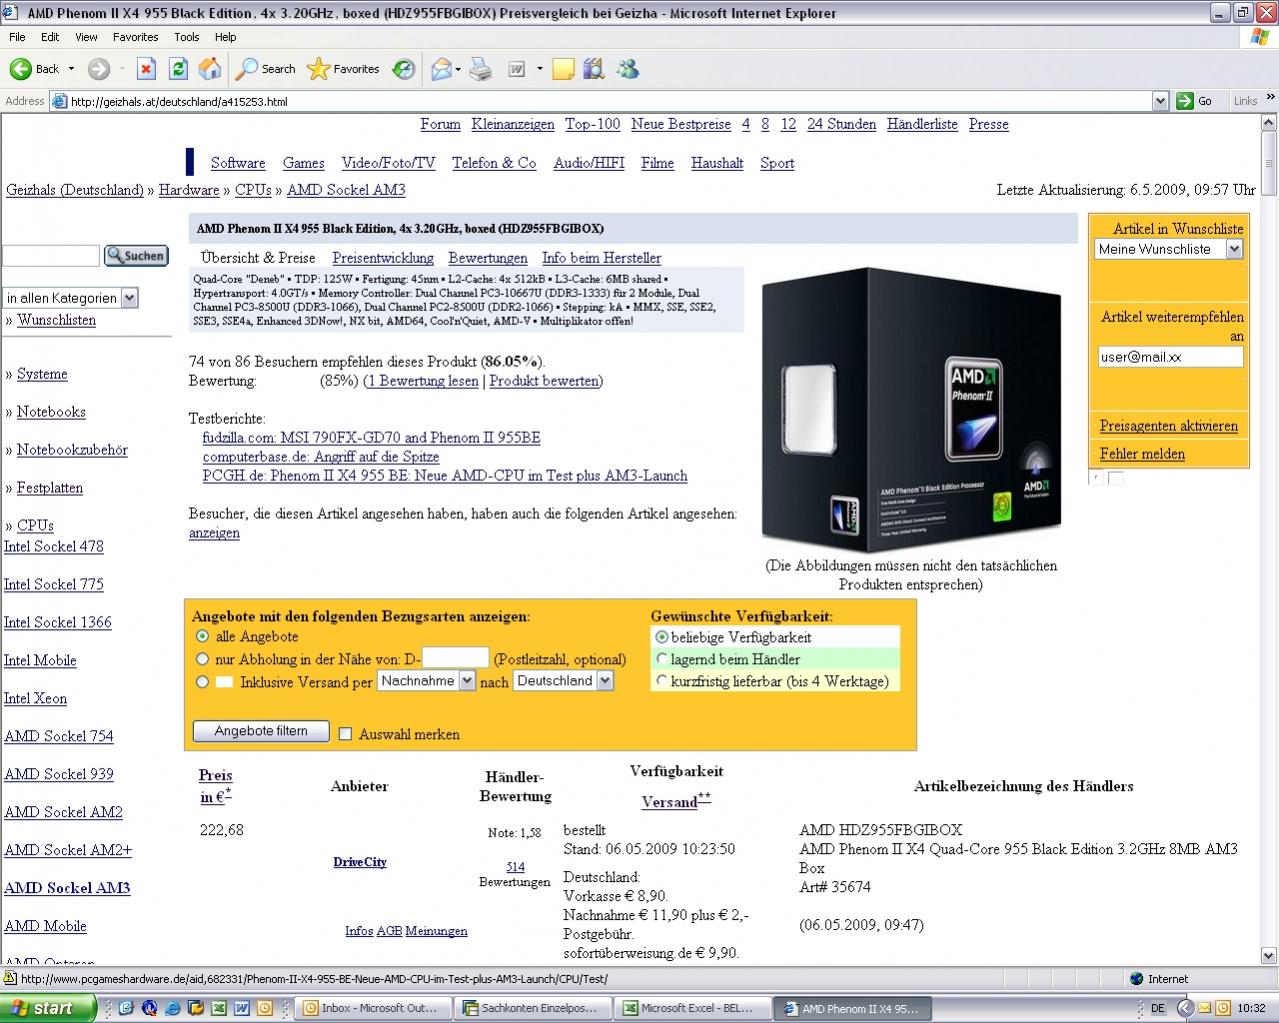Click the 'Angebote filtern' button
Screen dimensions: 1279x1023
tap(261, 731)
